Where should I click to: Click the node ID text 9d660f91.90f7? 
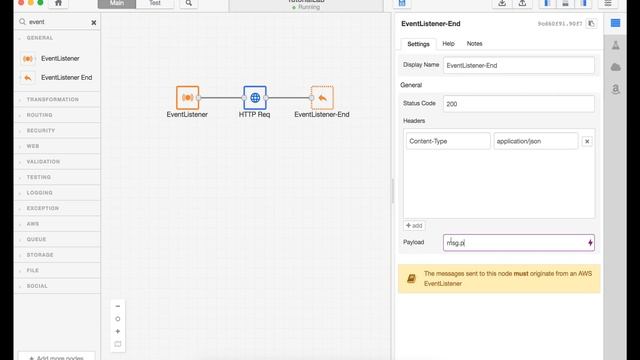(x=560, y=24)
